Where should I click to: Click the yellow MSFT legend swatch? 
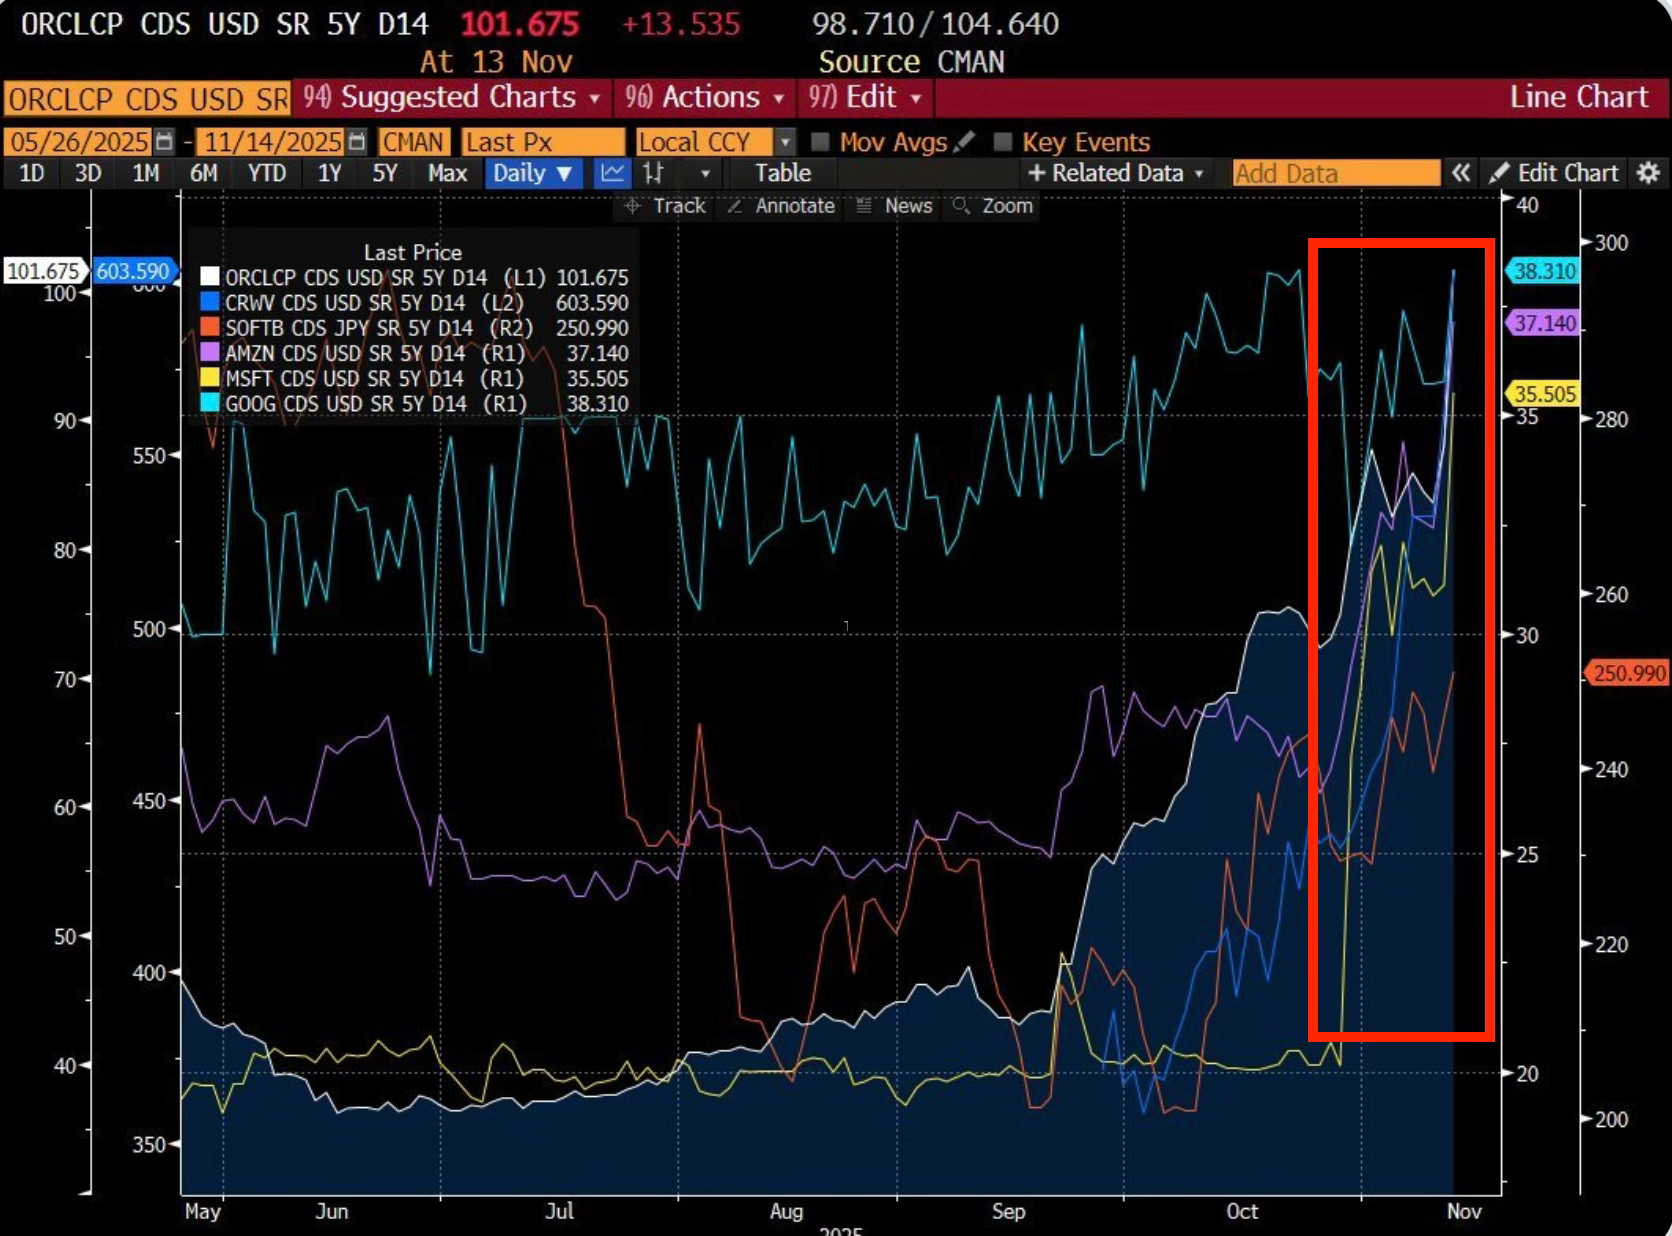(x=209, y=378)
